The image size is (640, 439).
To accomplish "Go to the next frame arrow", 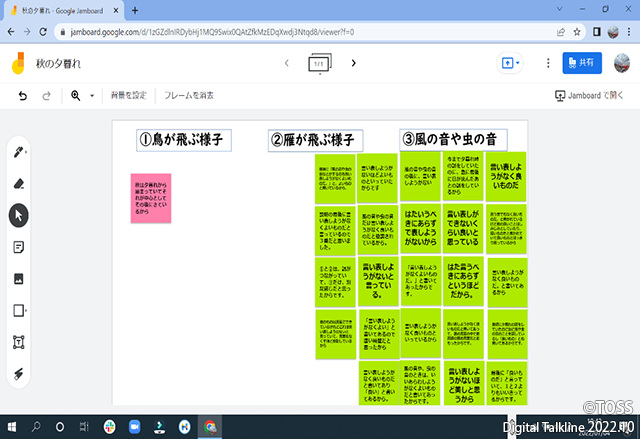I will tap(353, 63).
